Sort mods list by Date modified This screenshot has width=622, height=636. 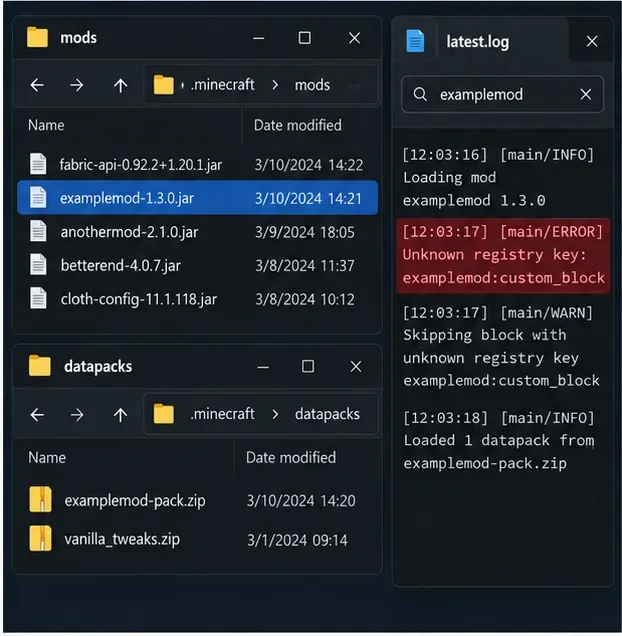[298, 126]
